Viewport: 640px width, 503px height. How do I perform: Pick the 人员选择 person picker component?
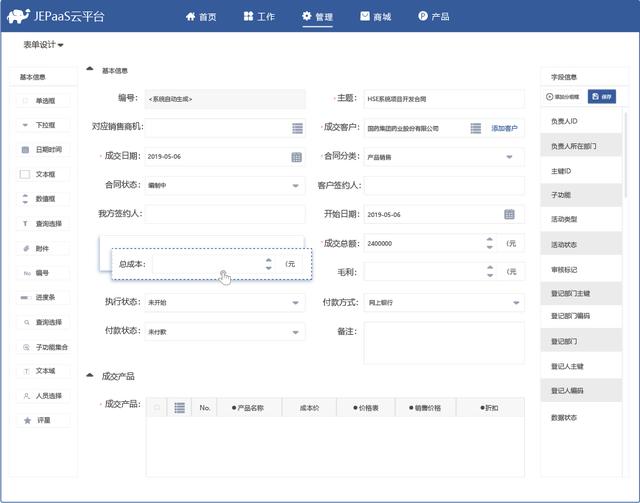tap(43, 396)
